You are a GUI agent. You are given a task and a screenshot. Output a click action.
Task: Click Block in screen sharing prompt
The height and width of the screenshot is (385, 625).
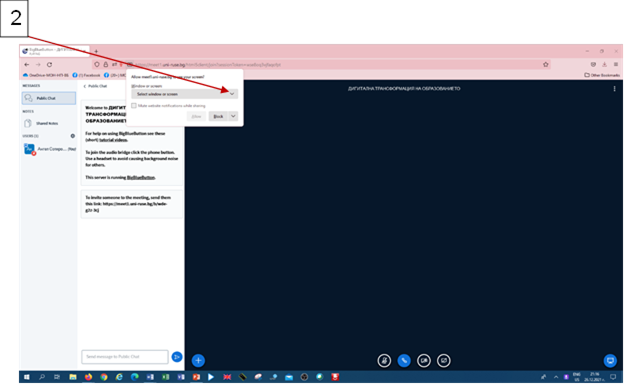pyautogui.click(x=218, y=116)
